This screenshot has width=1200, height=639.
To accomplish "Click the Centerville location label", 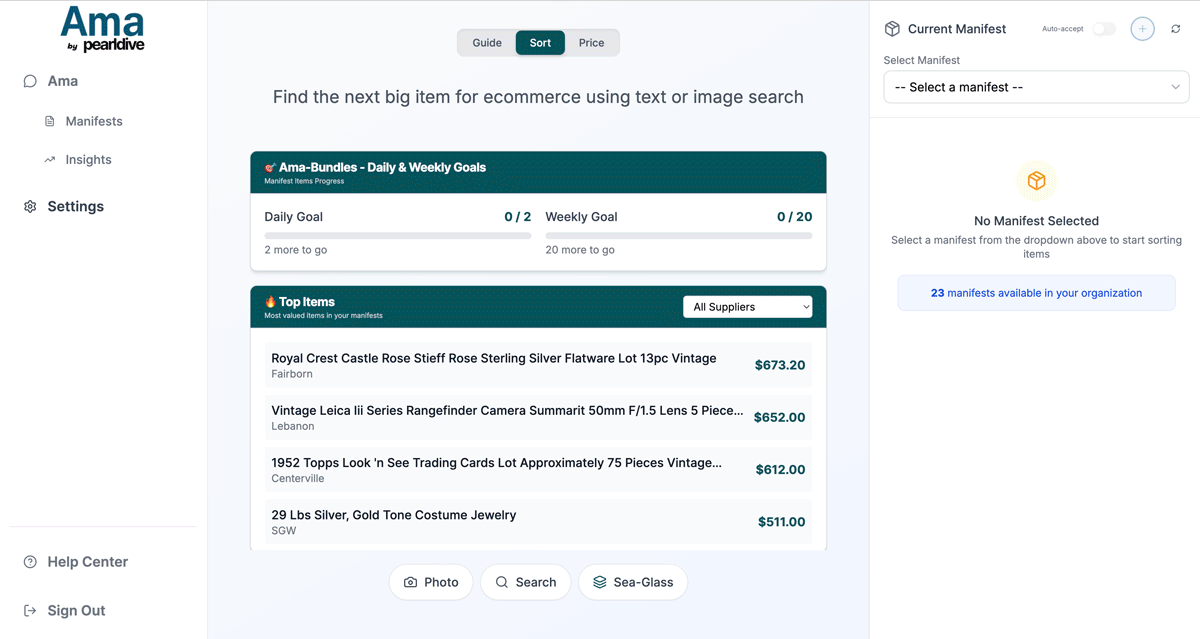I will pyautogui.click(x=298, y=478).
